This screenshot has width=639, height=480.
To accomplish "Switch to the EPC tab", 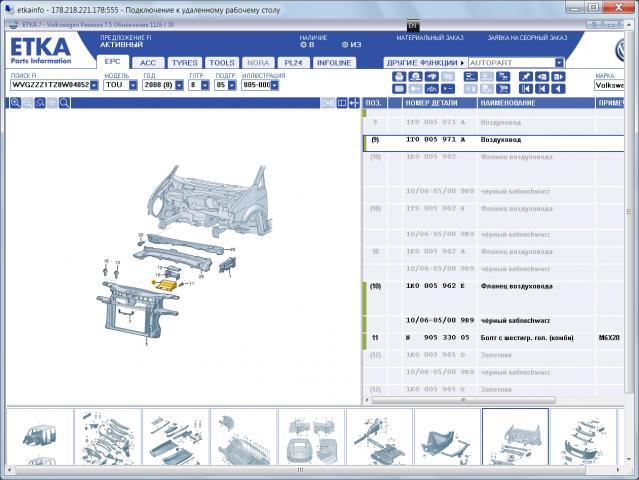I will 112,62.
